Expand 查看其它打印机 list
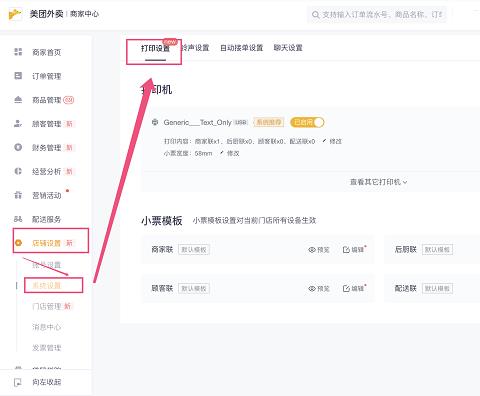The width and height of the screenshot is (480, 396). click(x=378, y=182)
